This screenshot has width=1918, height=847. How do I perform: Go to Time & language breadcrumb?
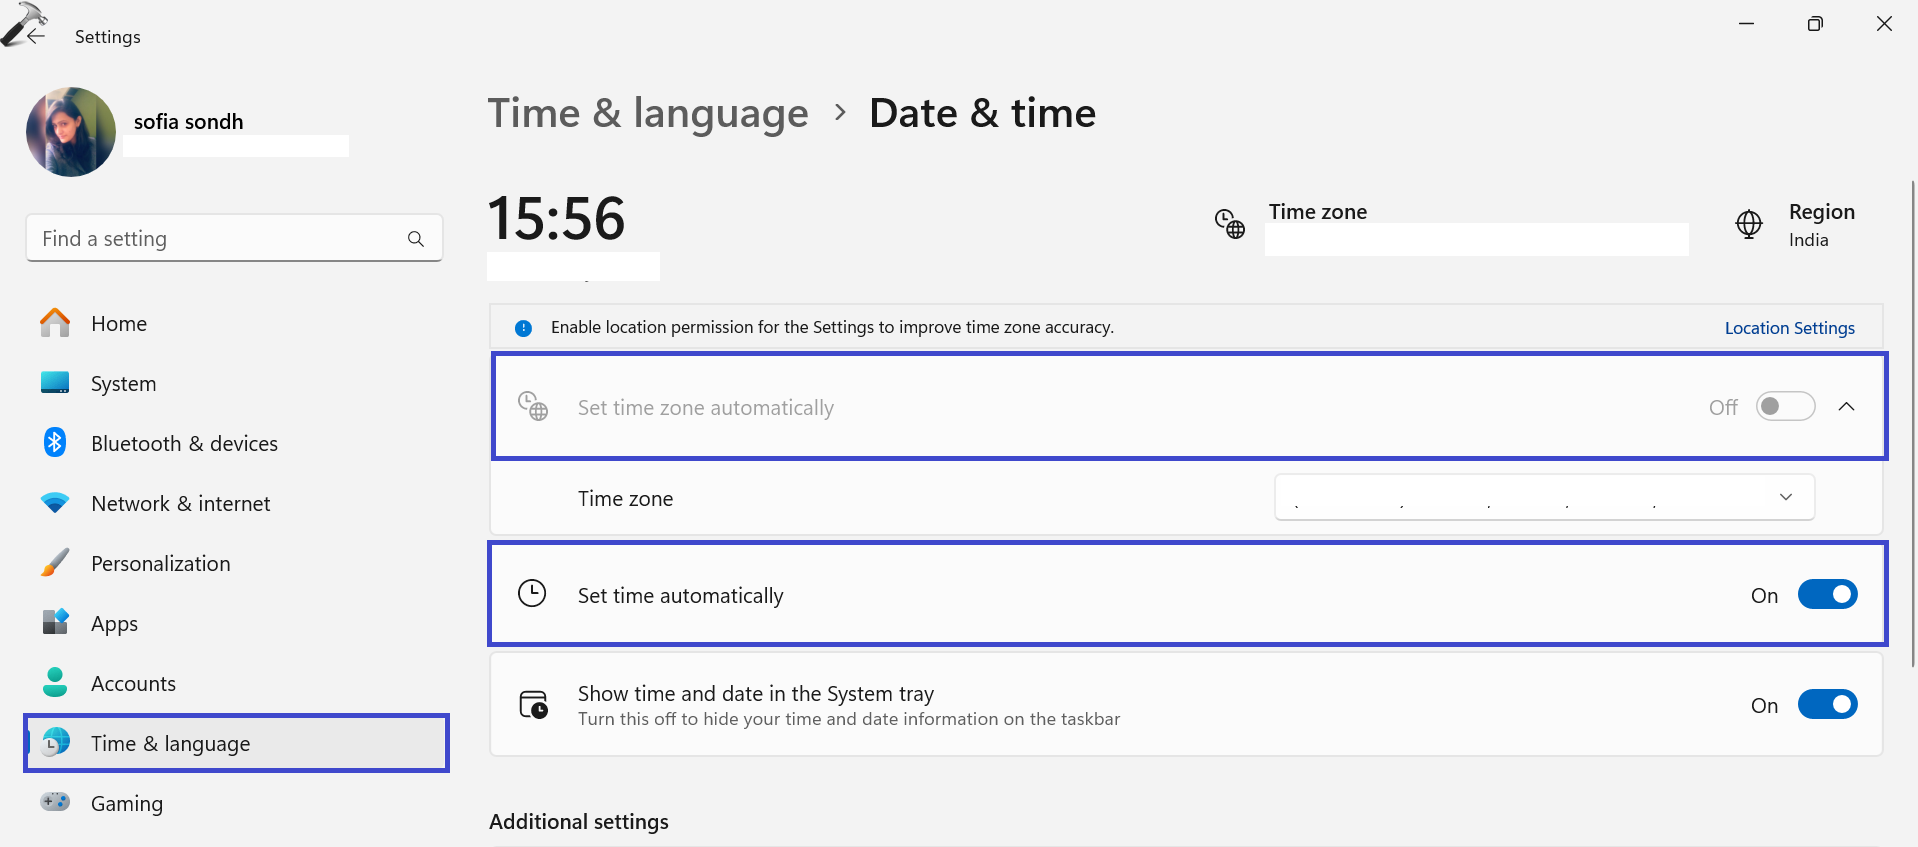(648, 113)
